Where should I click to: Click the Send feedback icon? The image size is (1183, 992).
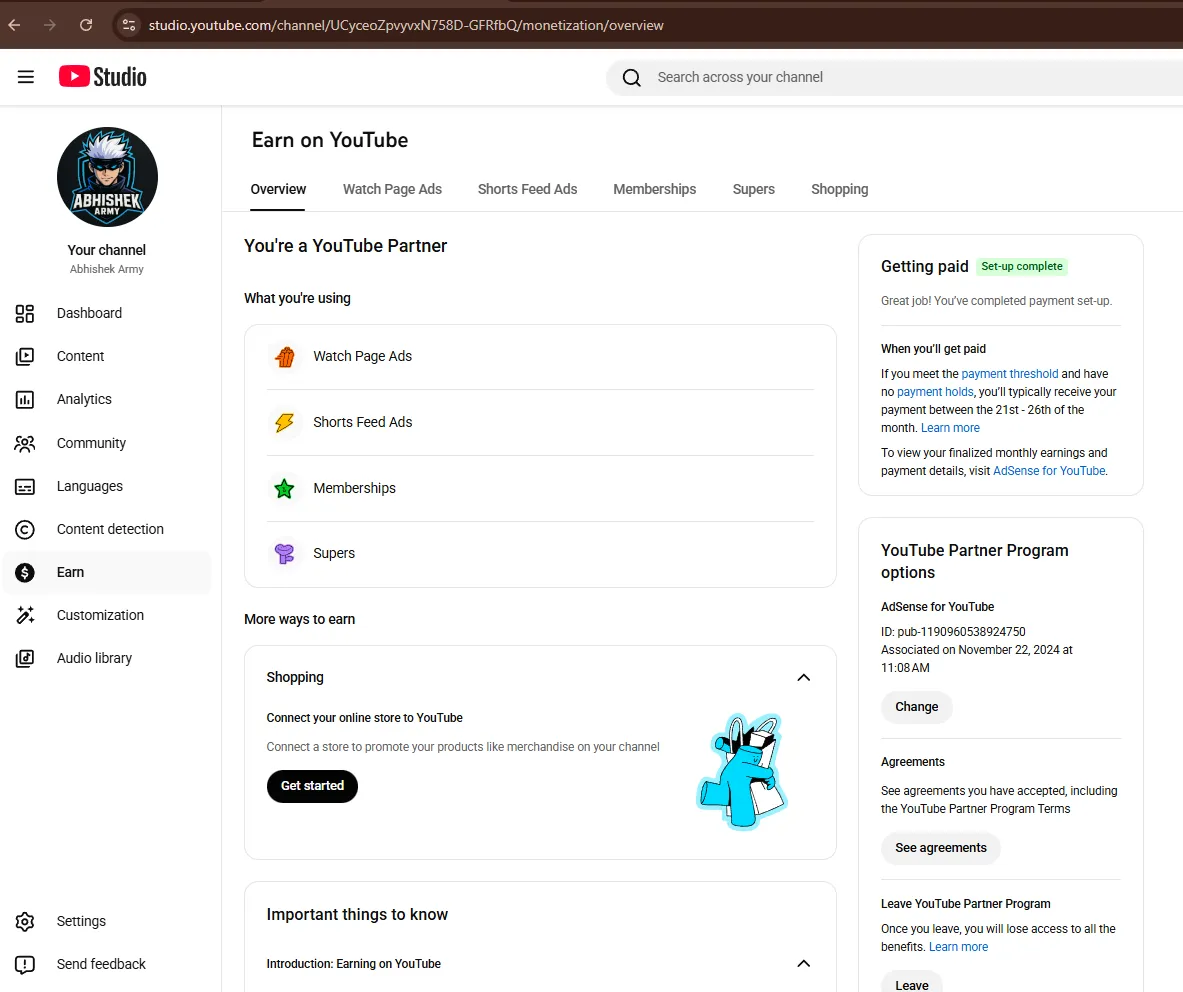(25, 964)
